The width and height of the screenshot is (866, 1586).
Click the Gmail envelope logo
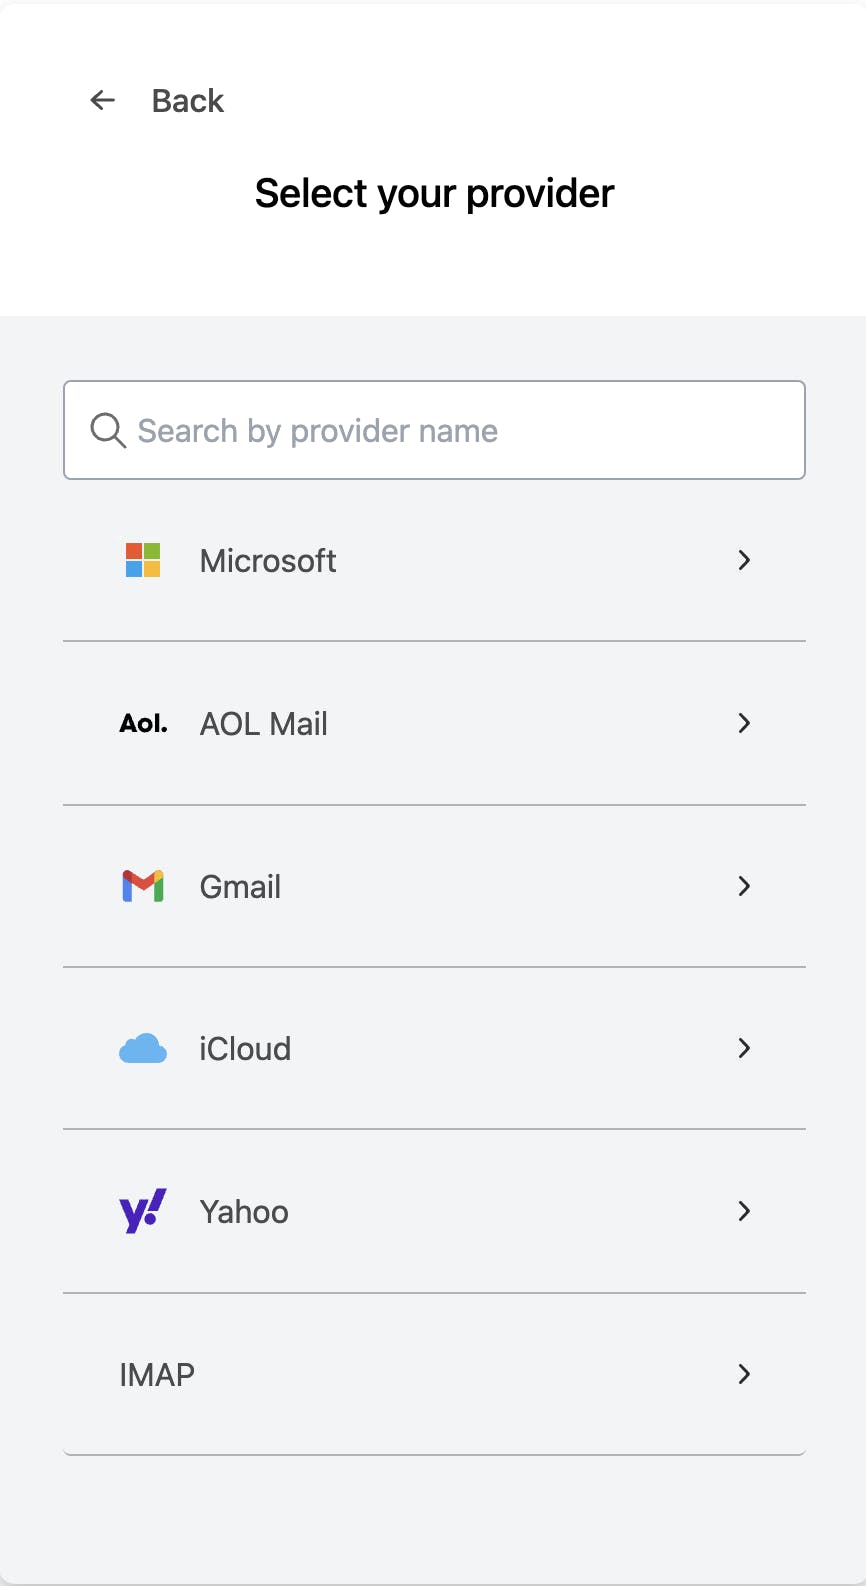pos(143,886)
